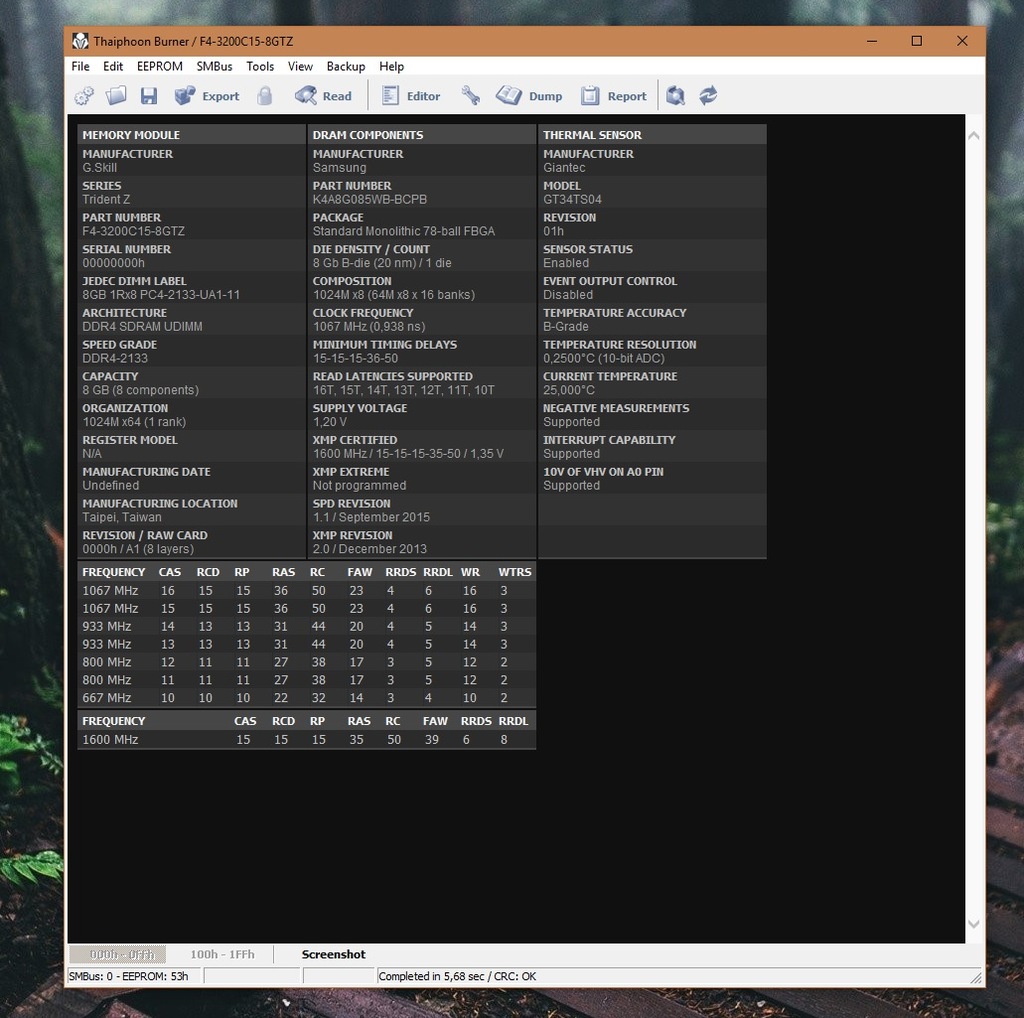
Task: Click the DRAM part number K4A8G085WB-BCPB
Action: click(370, 199)
